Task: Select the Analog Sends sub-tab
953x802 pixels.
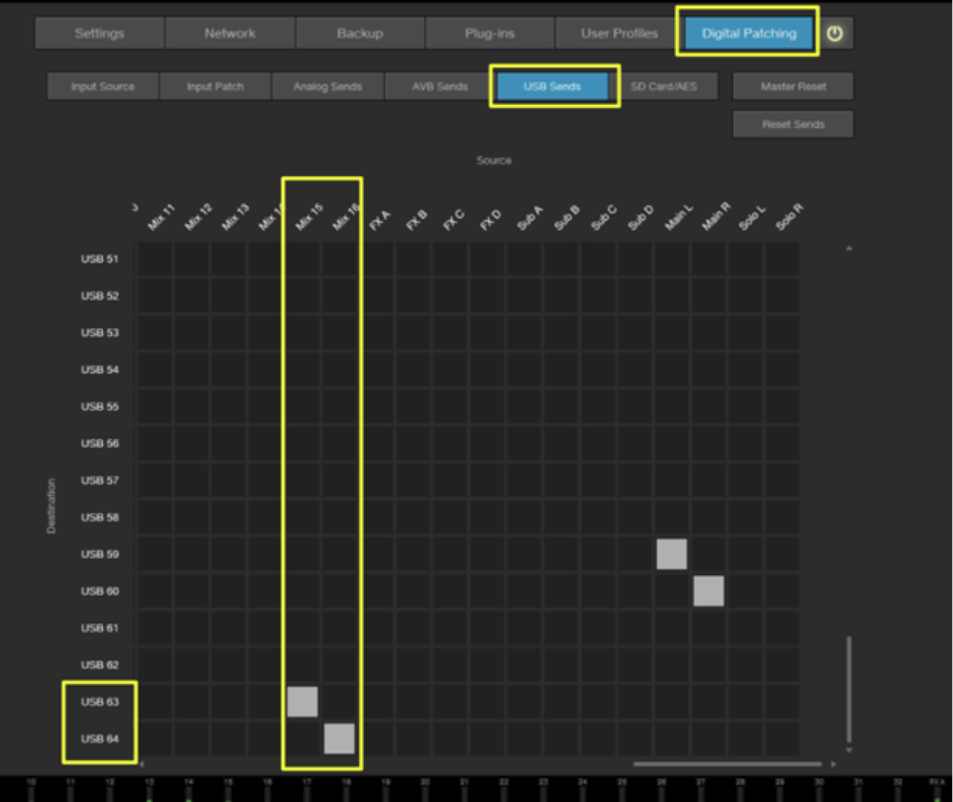Action: pyautogui.click(x=328, y=87)
